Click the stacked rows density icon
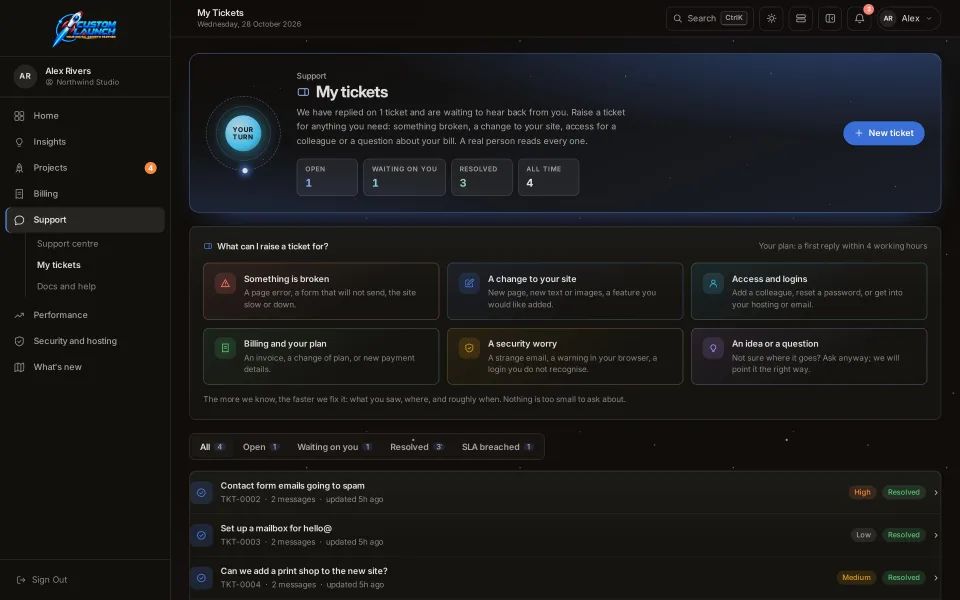This screenshot has width=960, height=600. 801,18
